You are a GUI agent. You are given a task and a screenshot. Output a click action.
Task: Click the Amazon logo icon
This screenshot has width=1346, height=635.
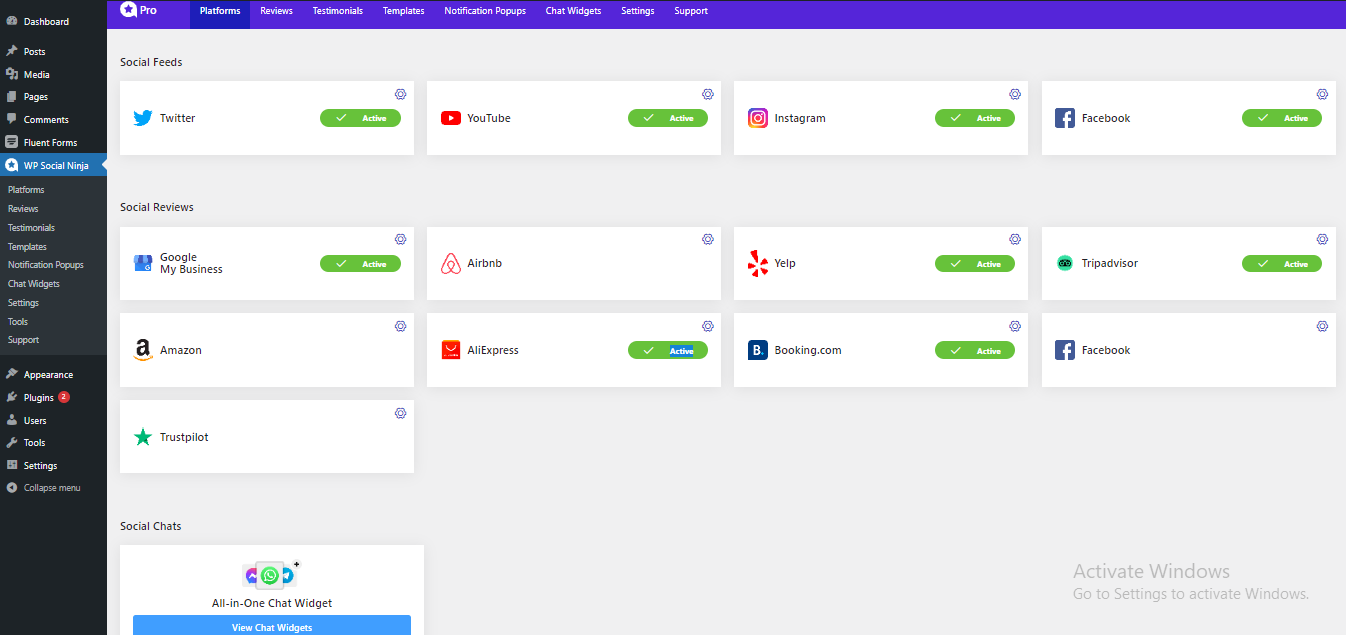(143, 350)
